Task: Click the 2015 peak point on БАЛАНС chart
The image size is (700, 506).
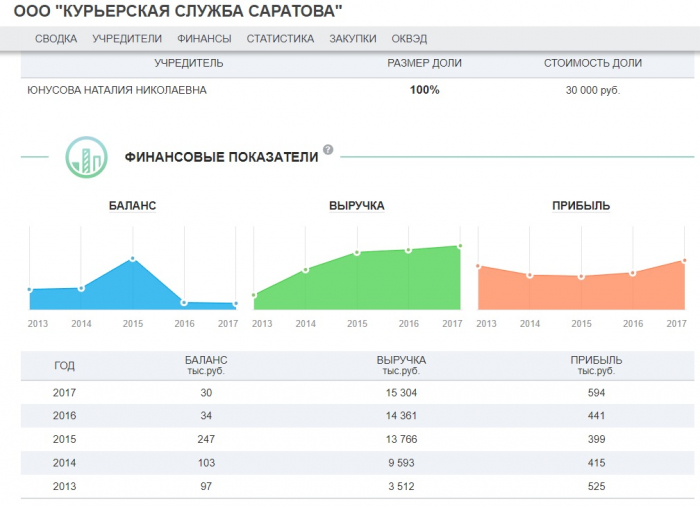Action: pyautogui.click(x=133, y=259)
